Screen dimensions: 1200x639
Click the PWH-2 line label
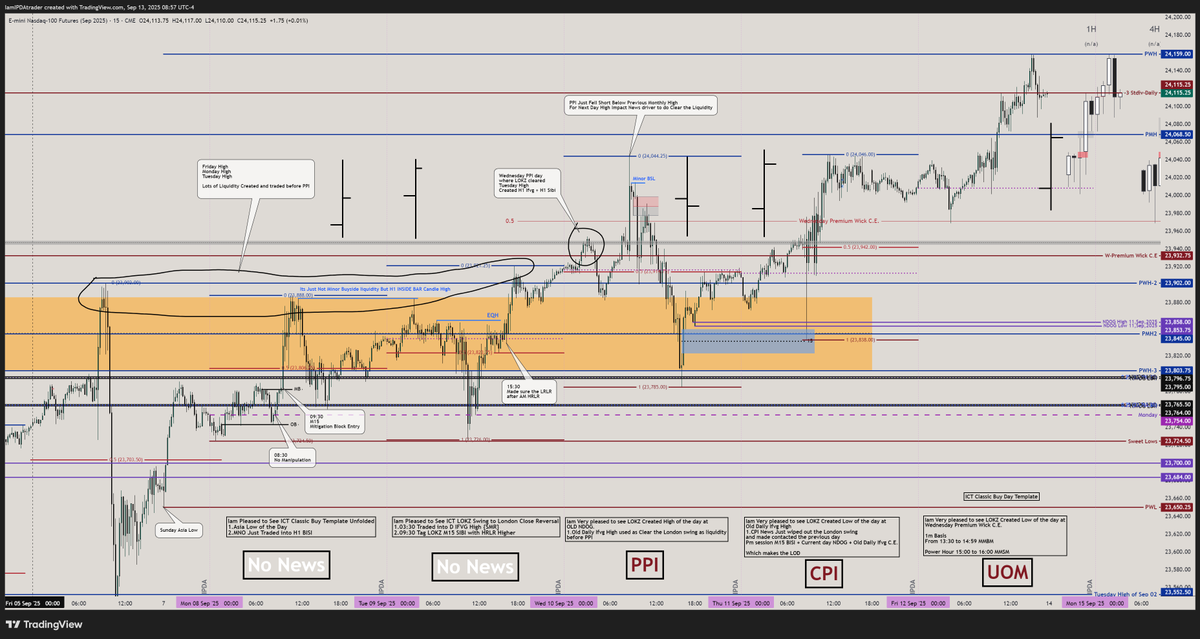tap(1149, 283)
